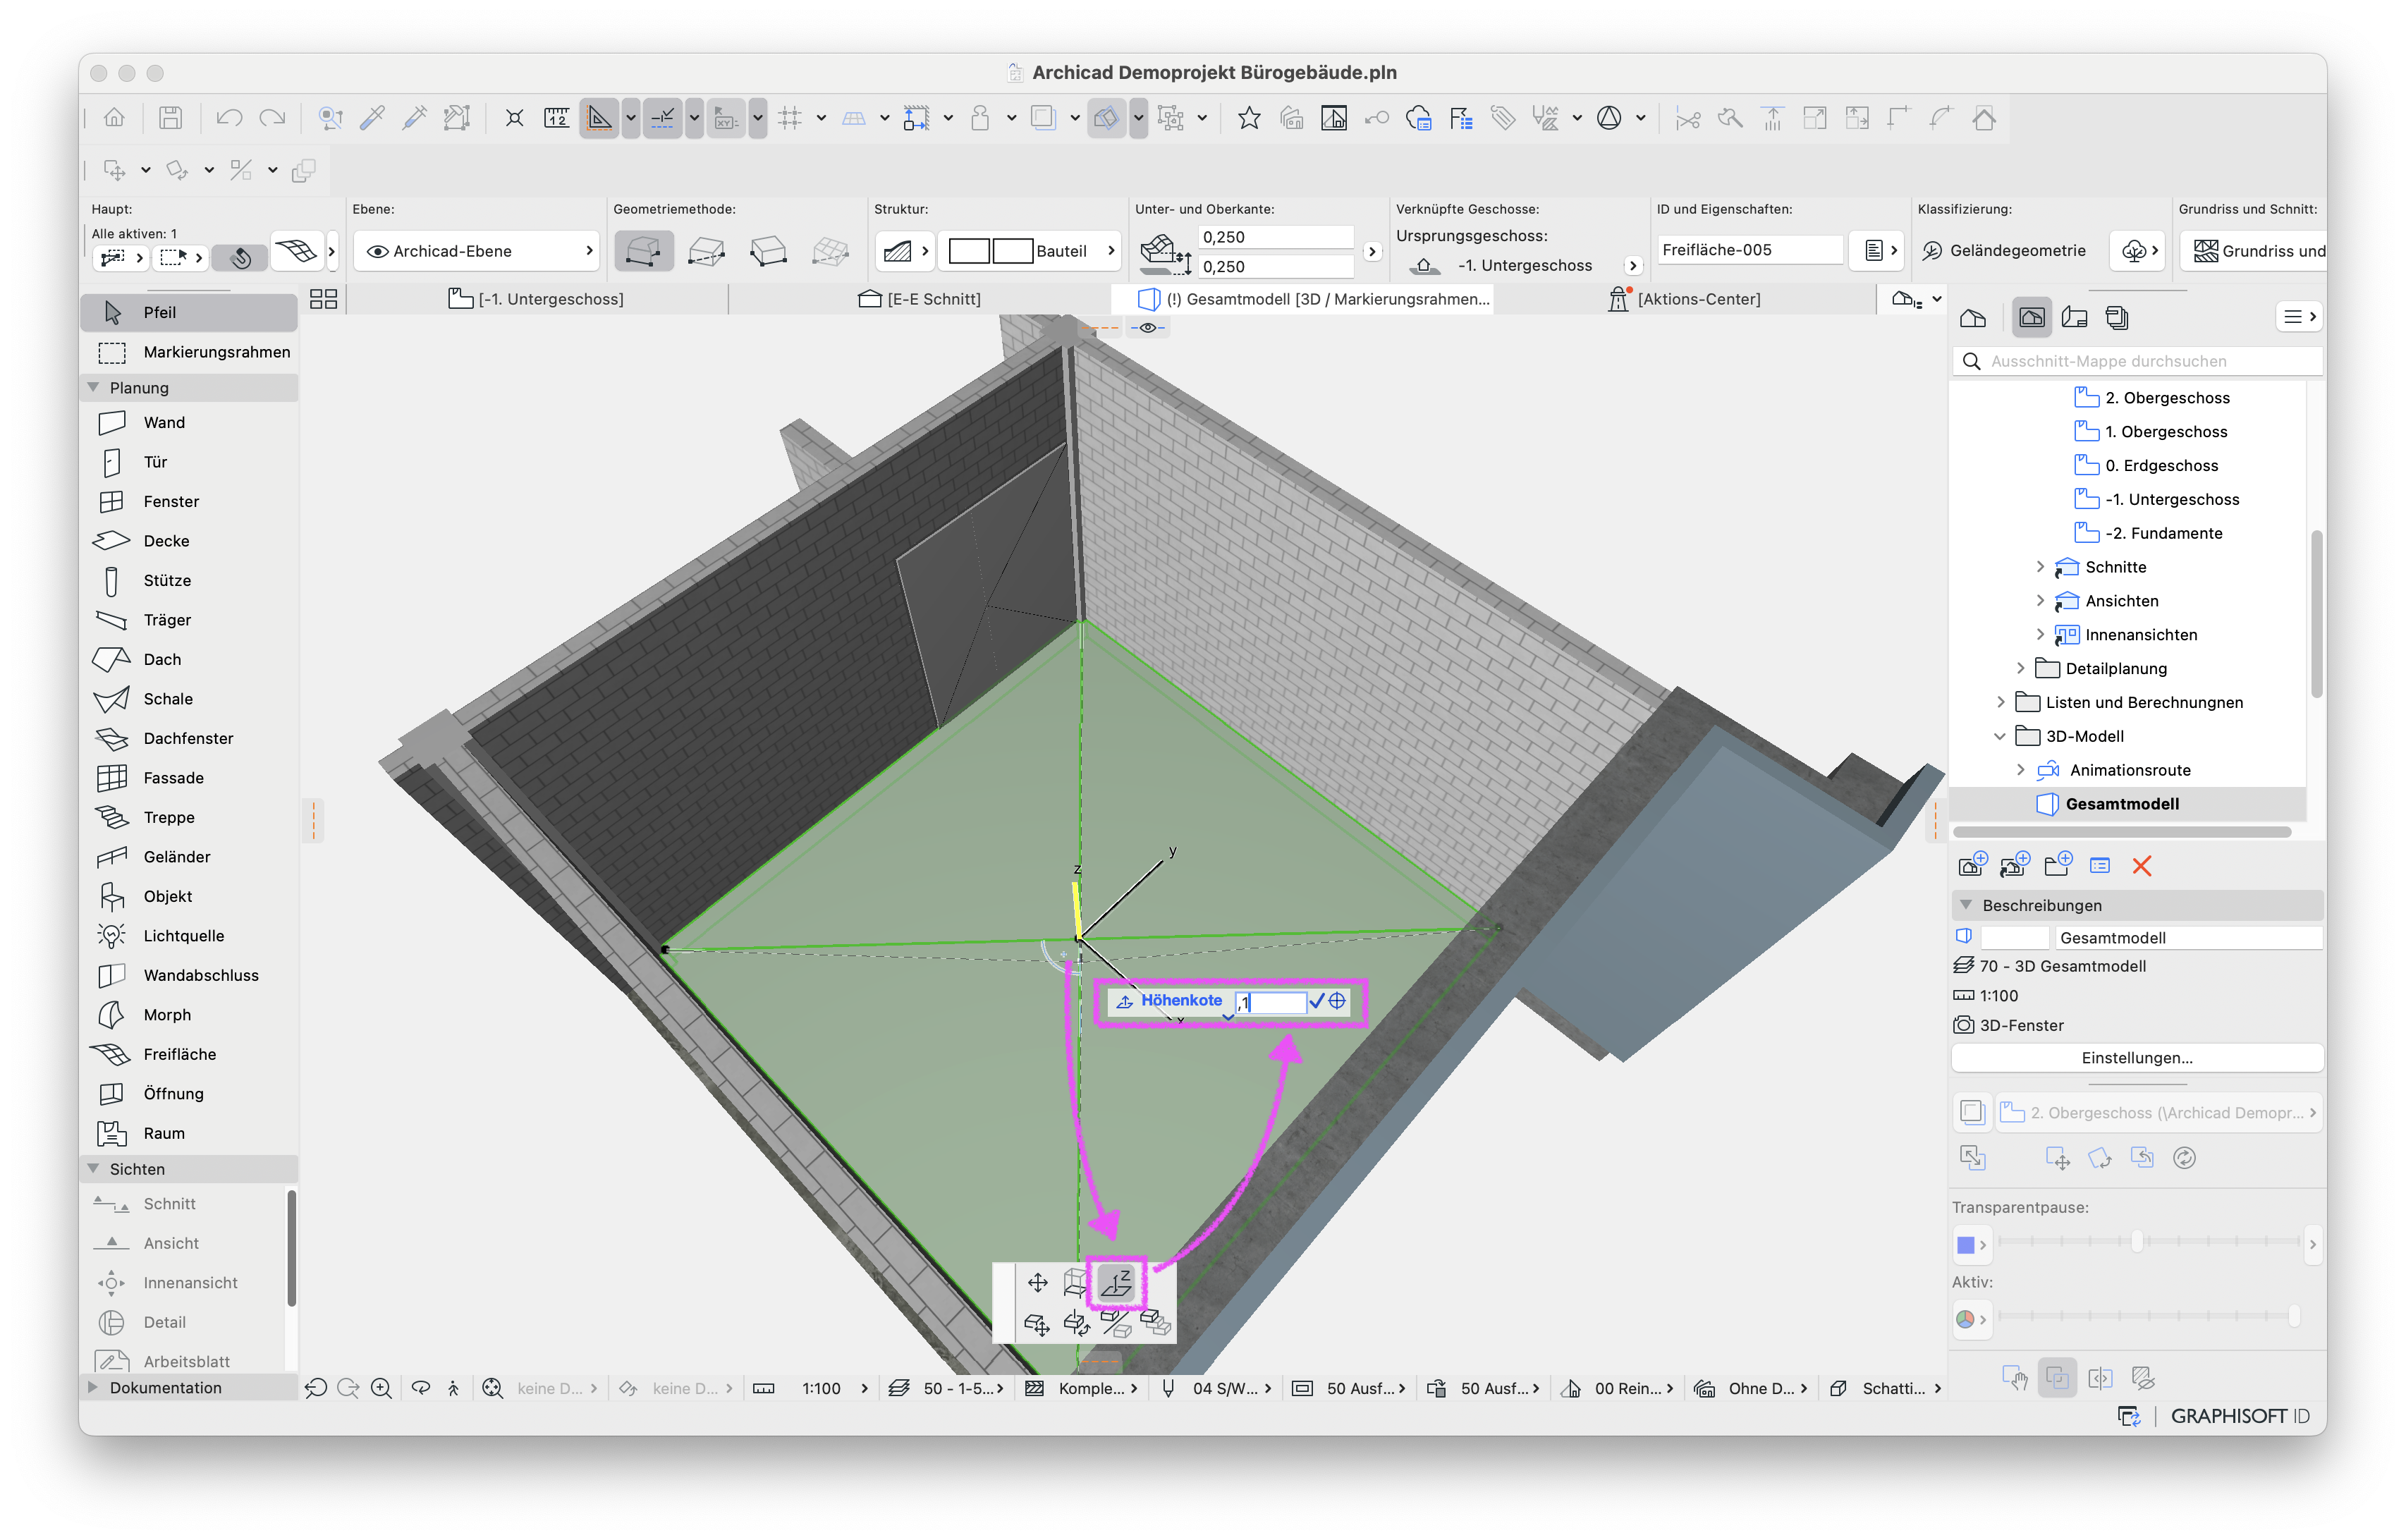Expand the Ansichten folder

(x=2040, y=601)
